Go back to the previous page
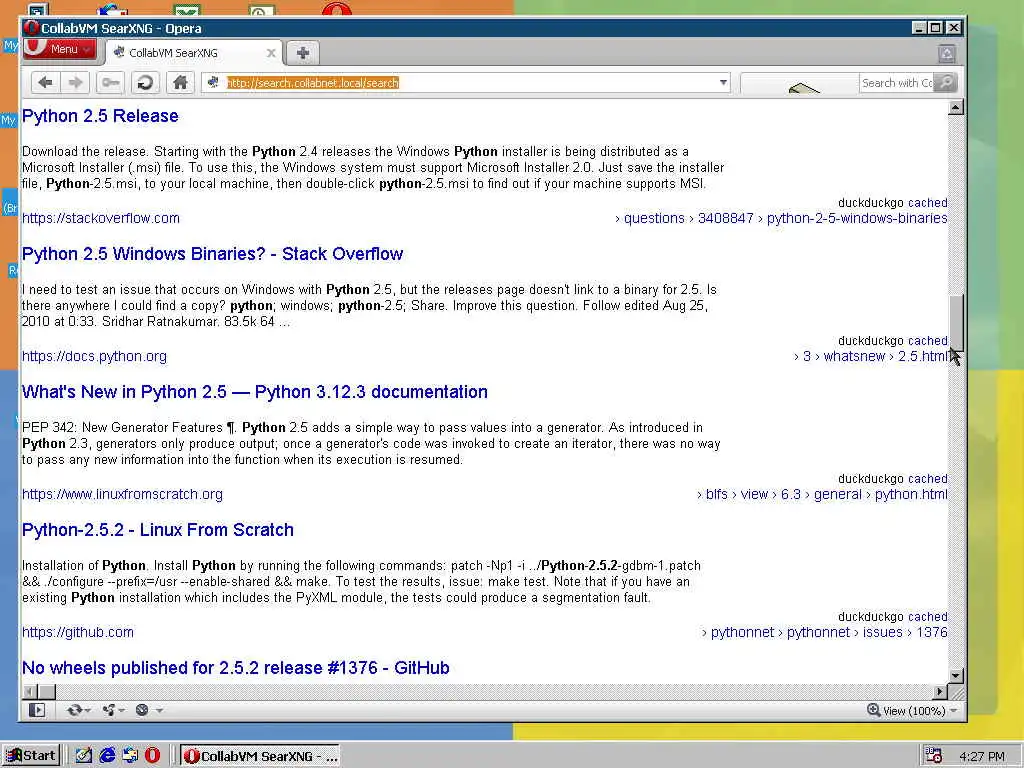Viewport: 1024px width, 768px height. click(45, 82)
